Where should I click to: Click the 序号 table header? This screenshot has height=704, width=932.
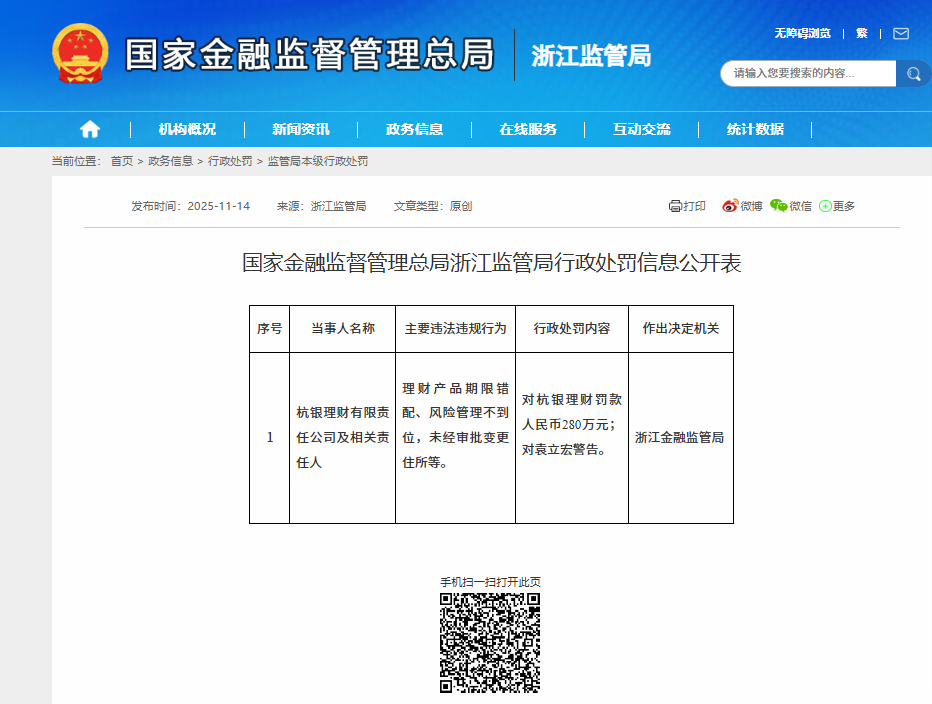point(269,329)
